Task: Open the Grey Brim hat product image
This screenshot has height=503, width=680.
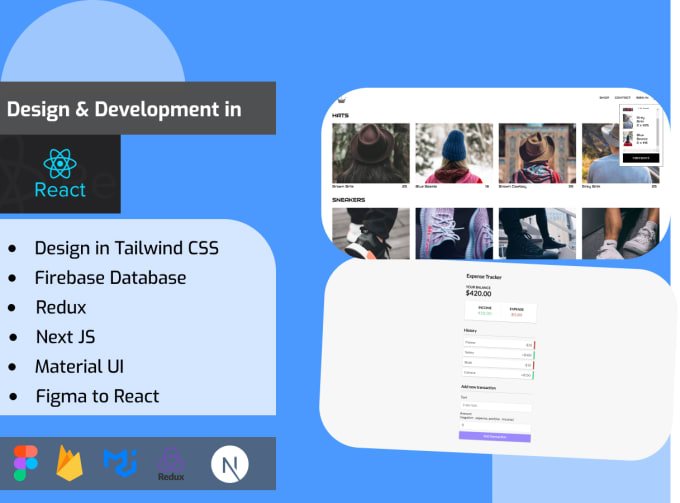Action: click(x=600, y=153)
